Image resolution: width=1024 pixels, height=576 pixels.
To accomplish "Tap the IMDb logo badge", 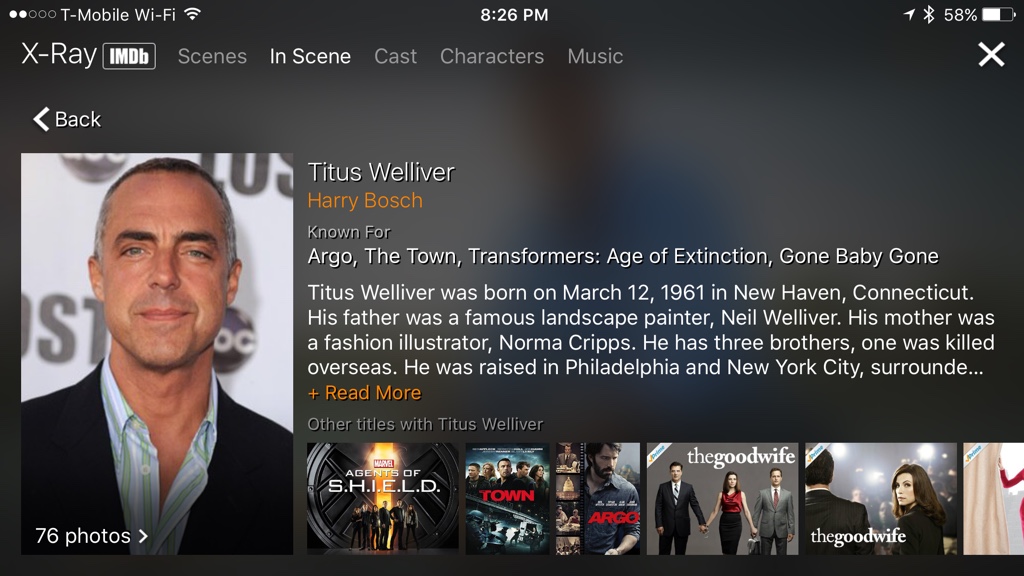I will [129, 56].
